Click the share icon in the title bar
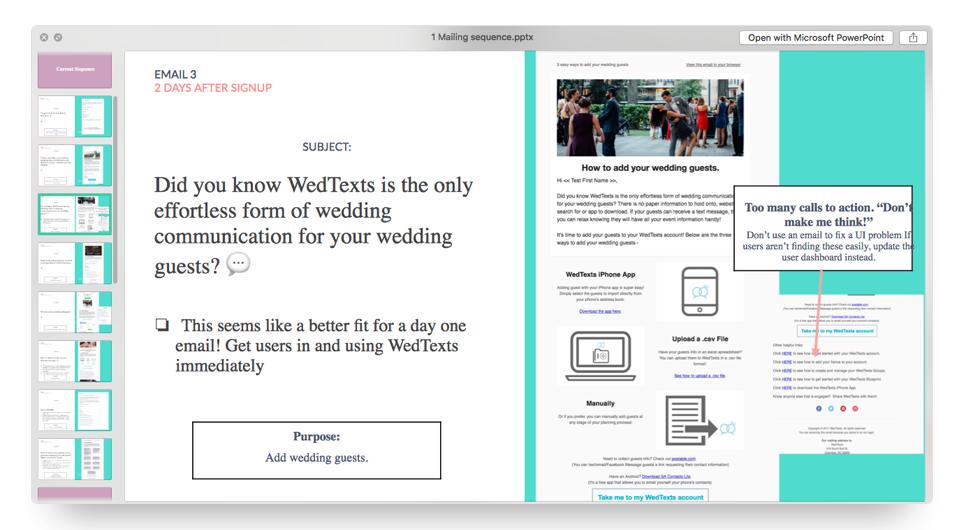 pyautogui.click(x=913, y=38)
